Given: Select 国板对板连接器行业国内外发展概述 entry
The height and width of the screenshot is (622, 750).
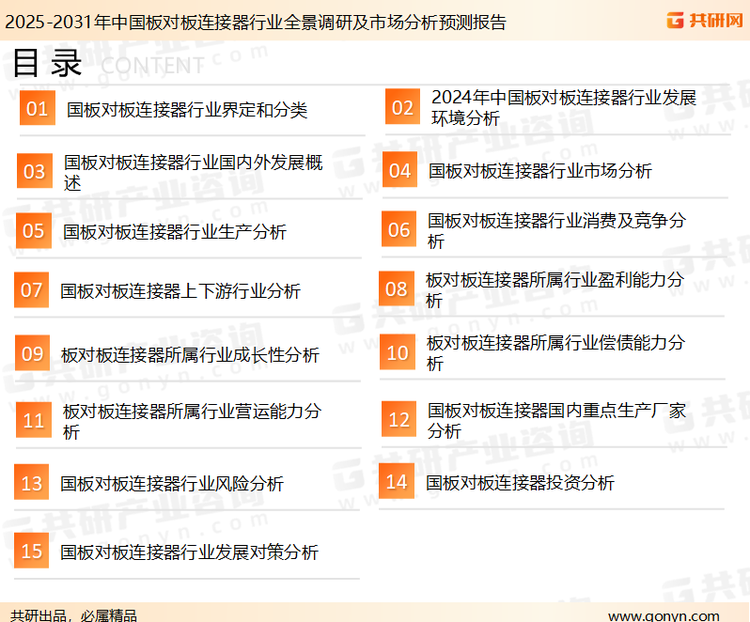Looking at the screenshot, I should pyautogui.click(x=193, y=172).
